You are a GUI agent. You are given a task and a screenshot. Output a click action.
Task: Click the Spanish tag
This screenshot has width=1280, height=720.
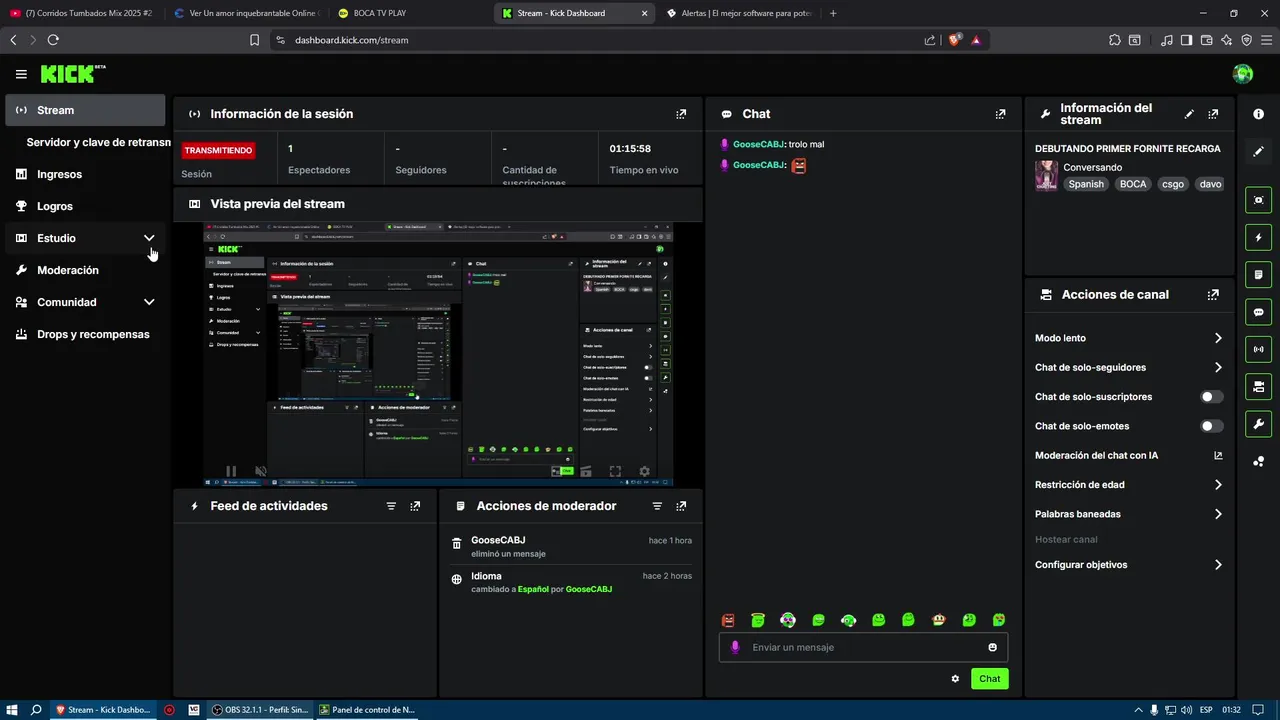[1086, 184]
